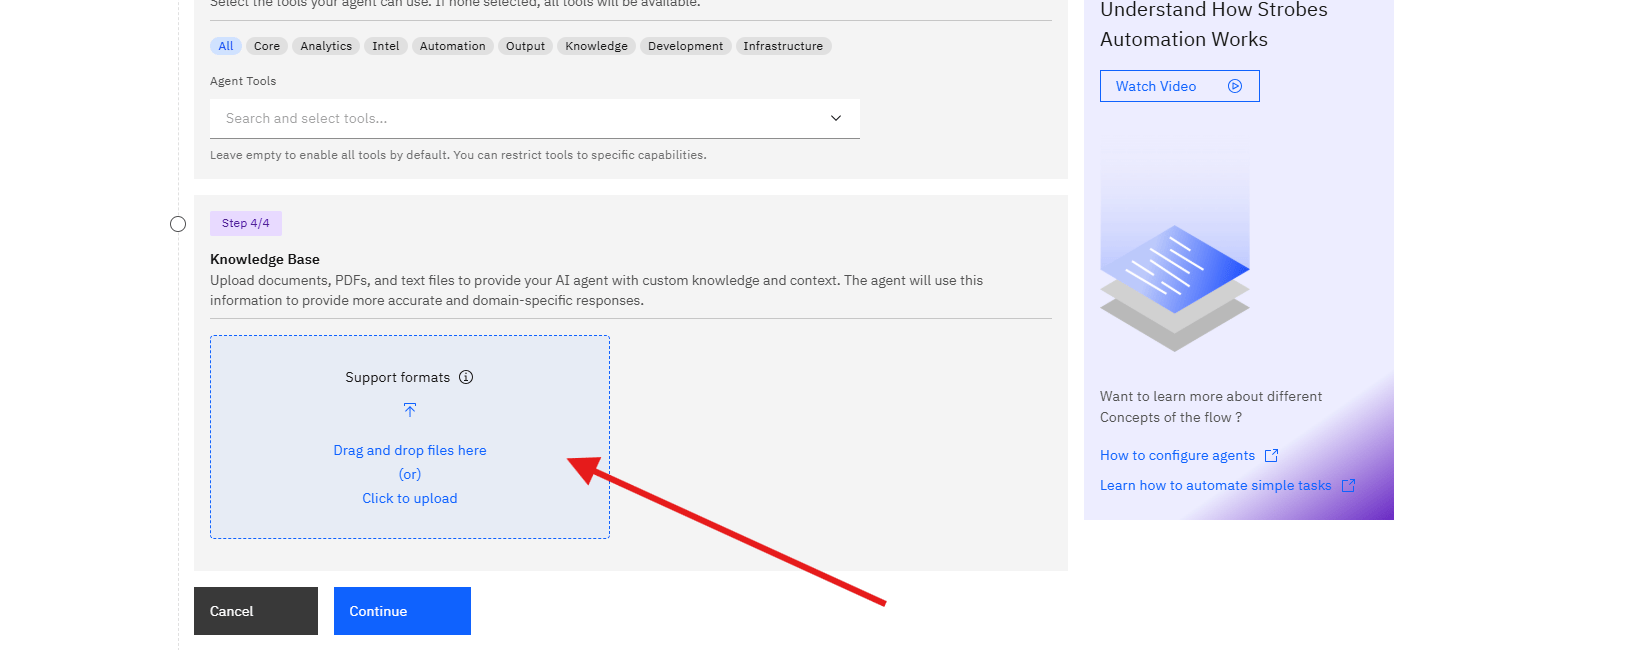Filter tools by Output category

point(526,46)
